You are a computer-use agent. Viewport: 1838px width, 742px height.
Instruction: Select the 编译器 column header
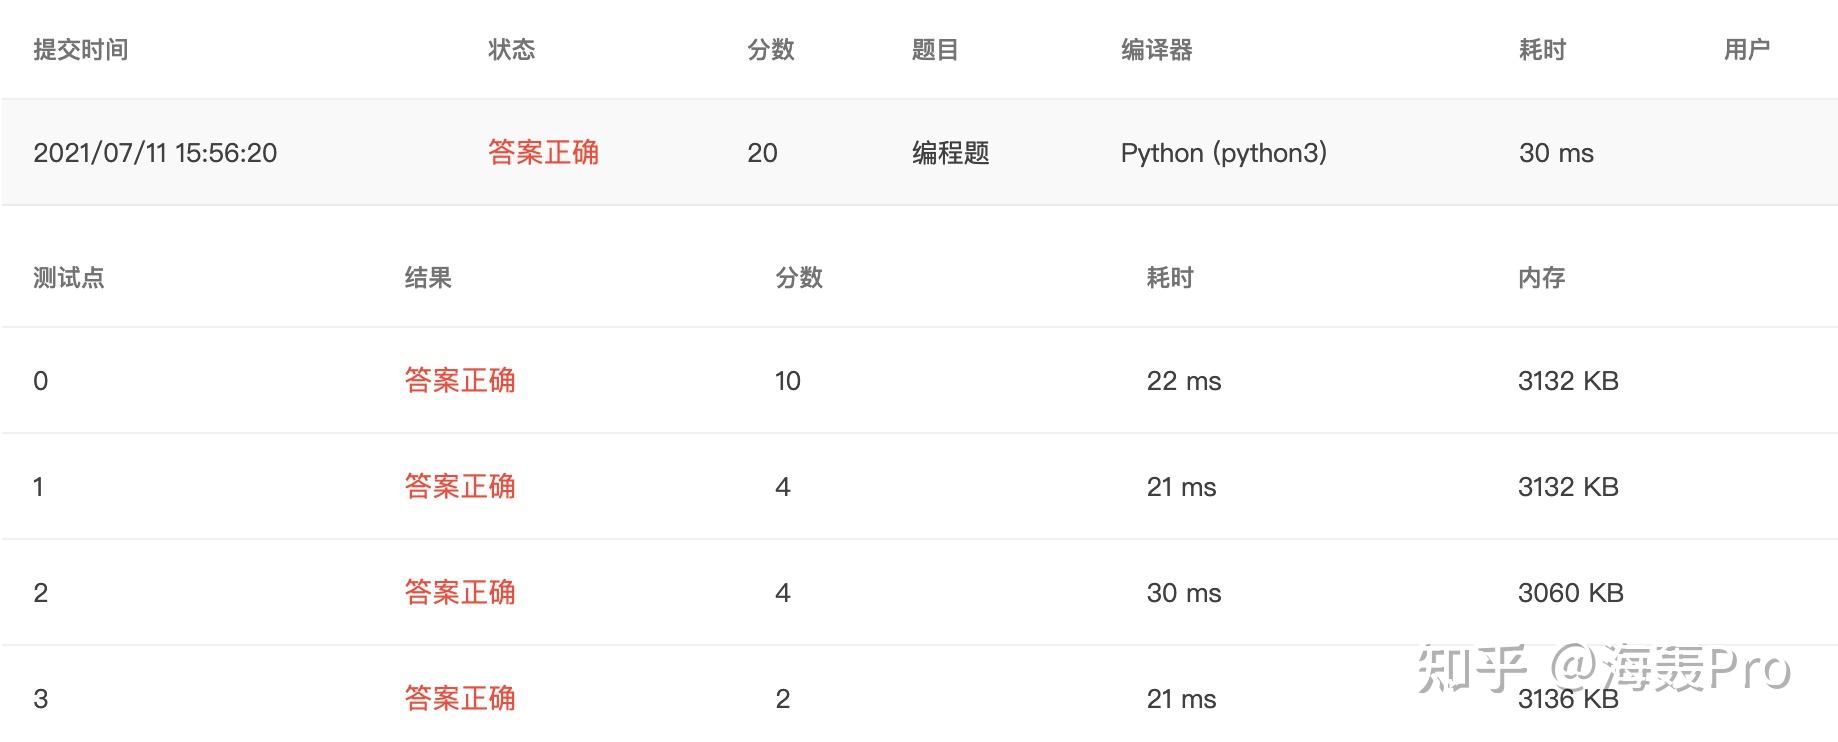(1156, 50)
